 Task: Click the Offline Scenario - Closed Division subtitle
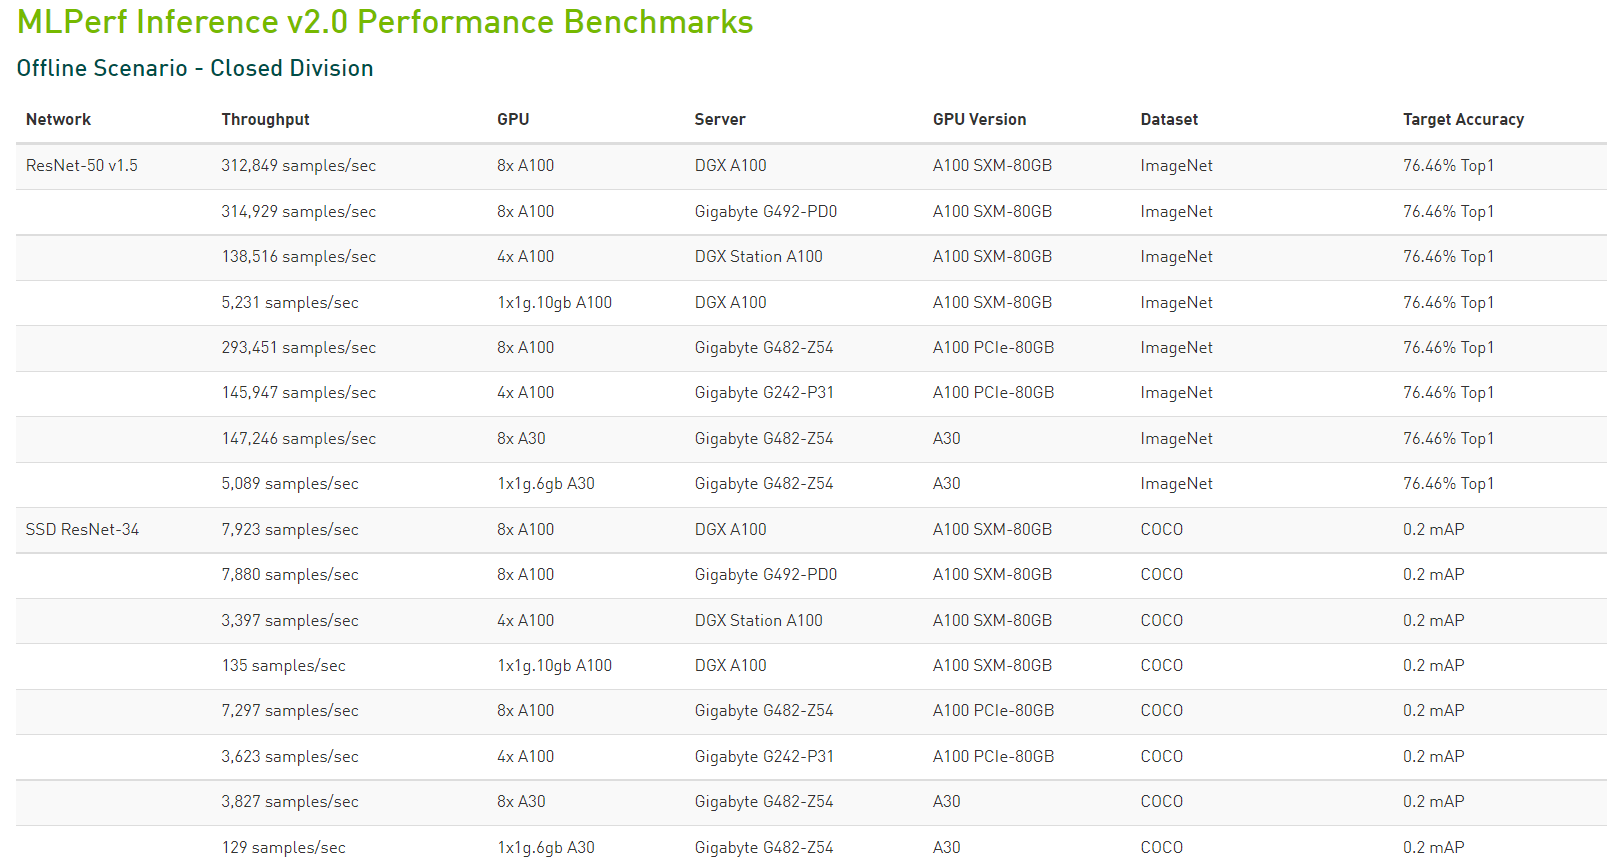pos(195,68)
